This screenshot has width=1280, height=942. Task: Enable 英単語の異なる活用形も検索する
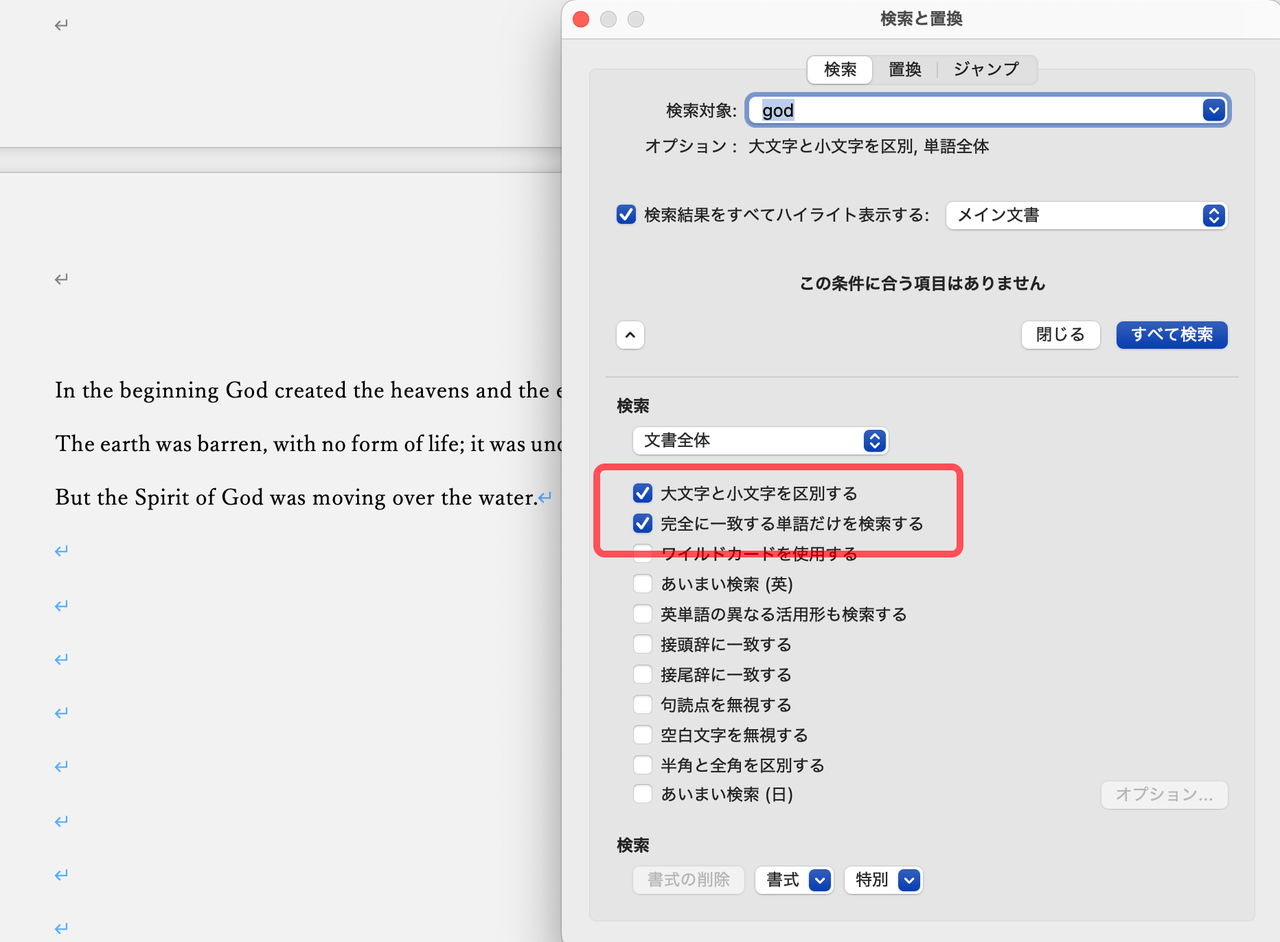pos(642,613)
